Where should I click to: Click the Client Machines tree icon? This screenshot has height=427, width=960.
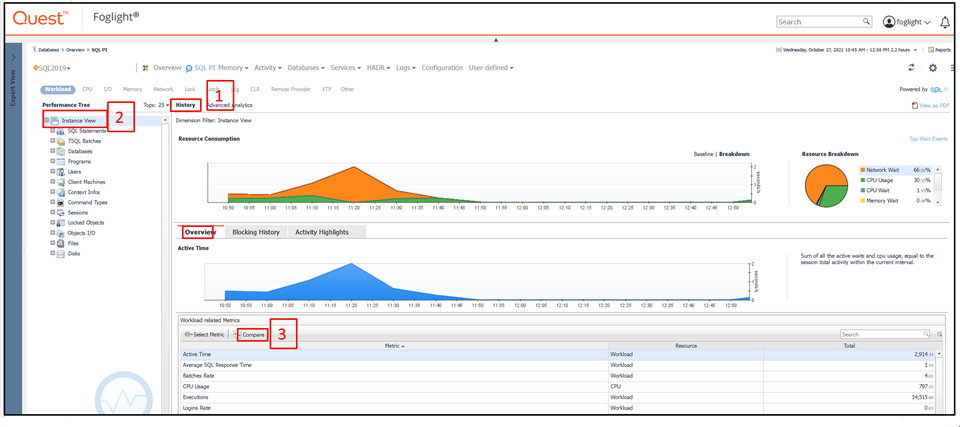click(x=61, y=182)
